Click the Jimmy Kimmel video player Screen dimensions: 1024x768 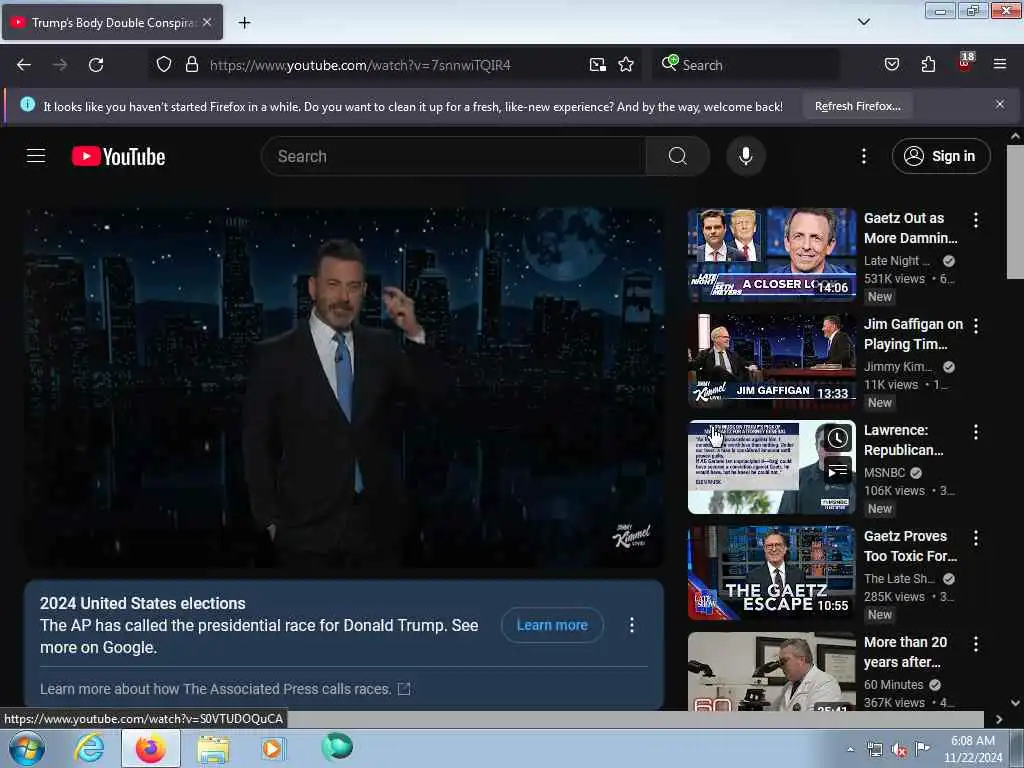coord(344,387)
